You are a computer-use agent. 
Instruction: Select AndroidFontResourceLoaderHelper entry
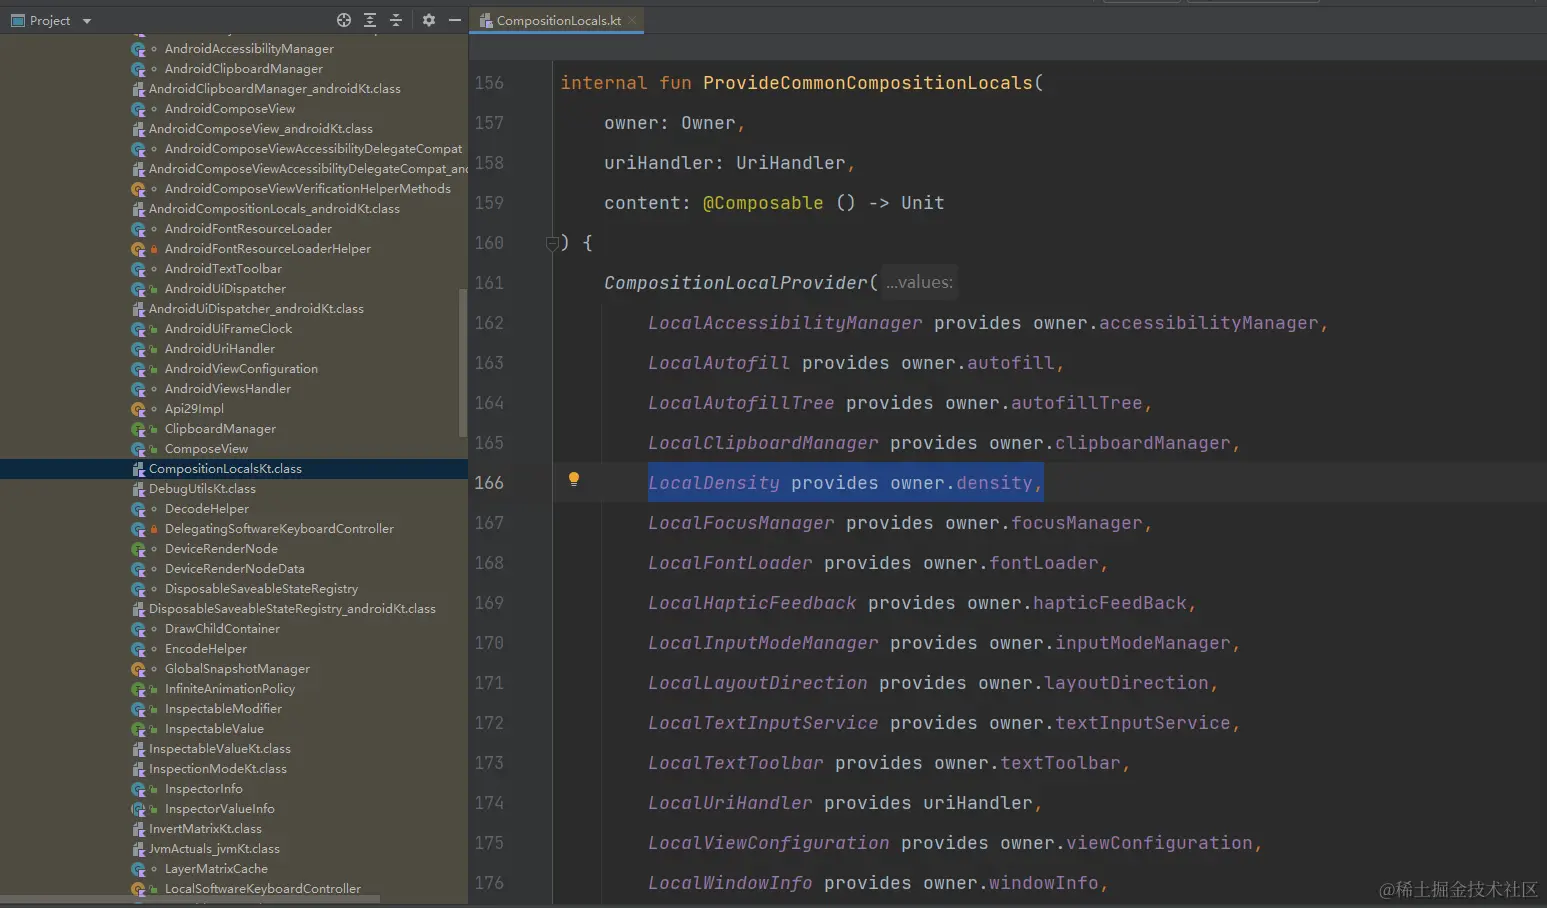267,249
